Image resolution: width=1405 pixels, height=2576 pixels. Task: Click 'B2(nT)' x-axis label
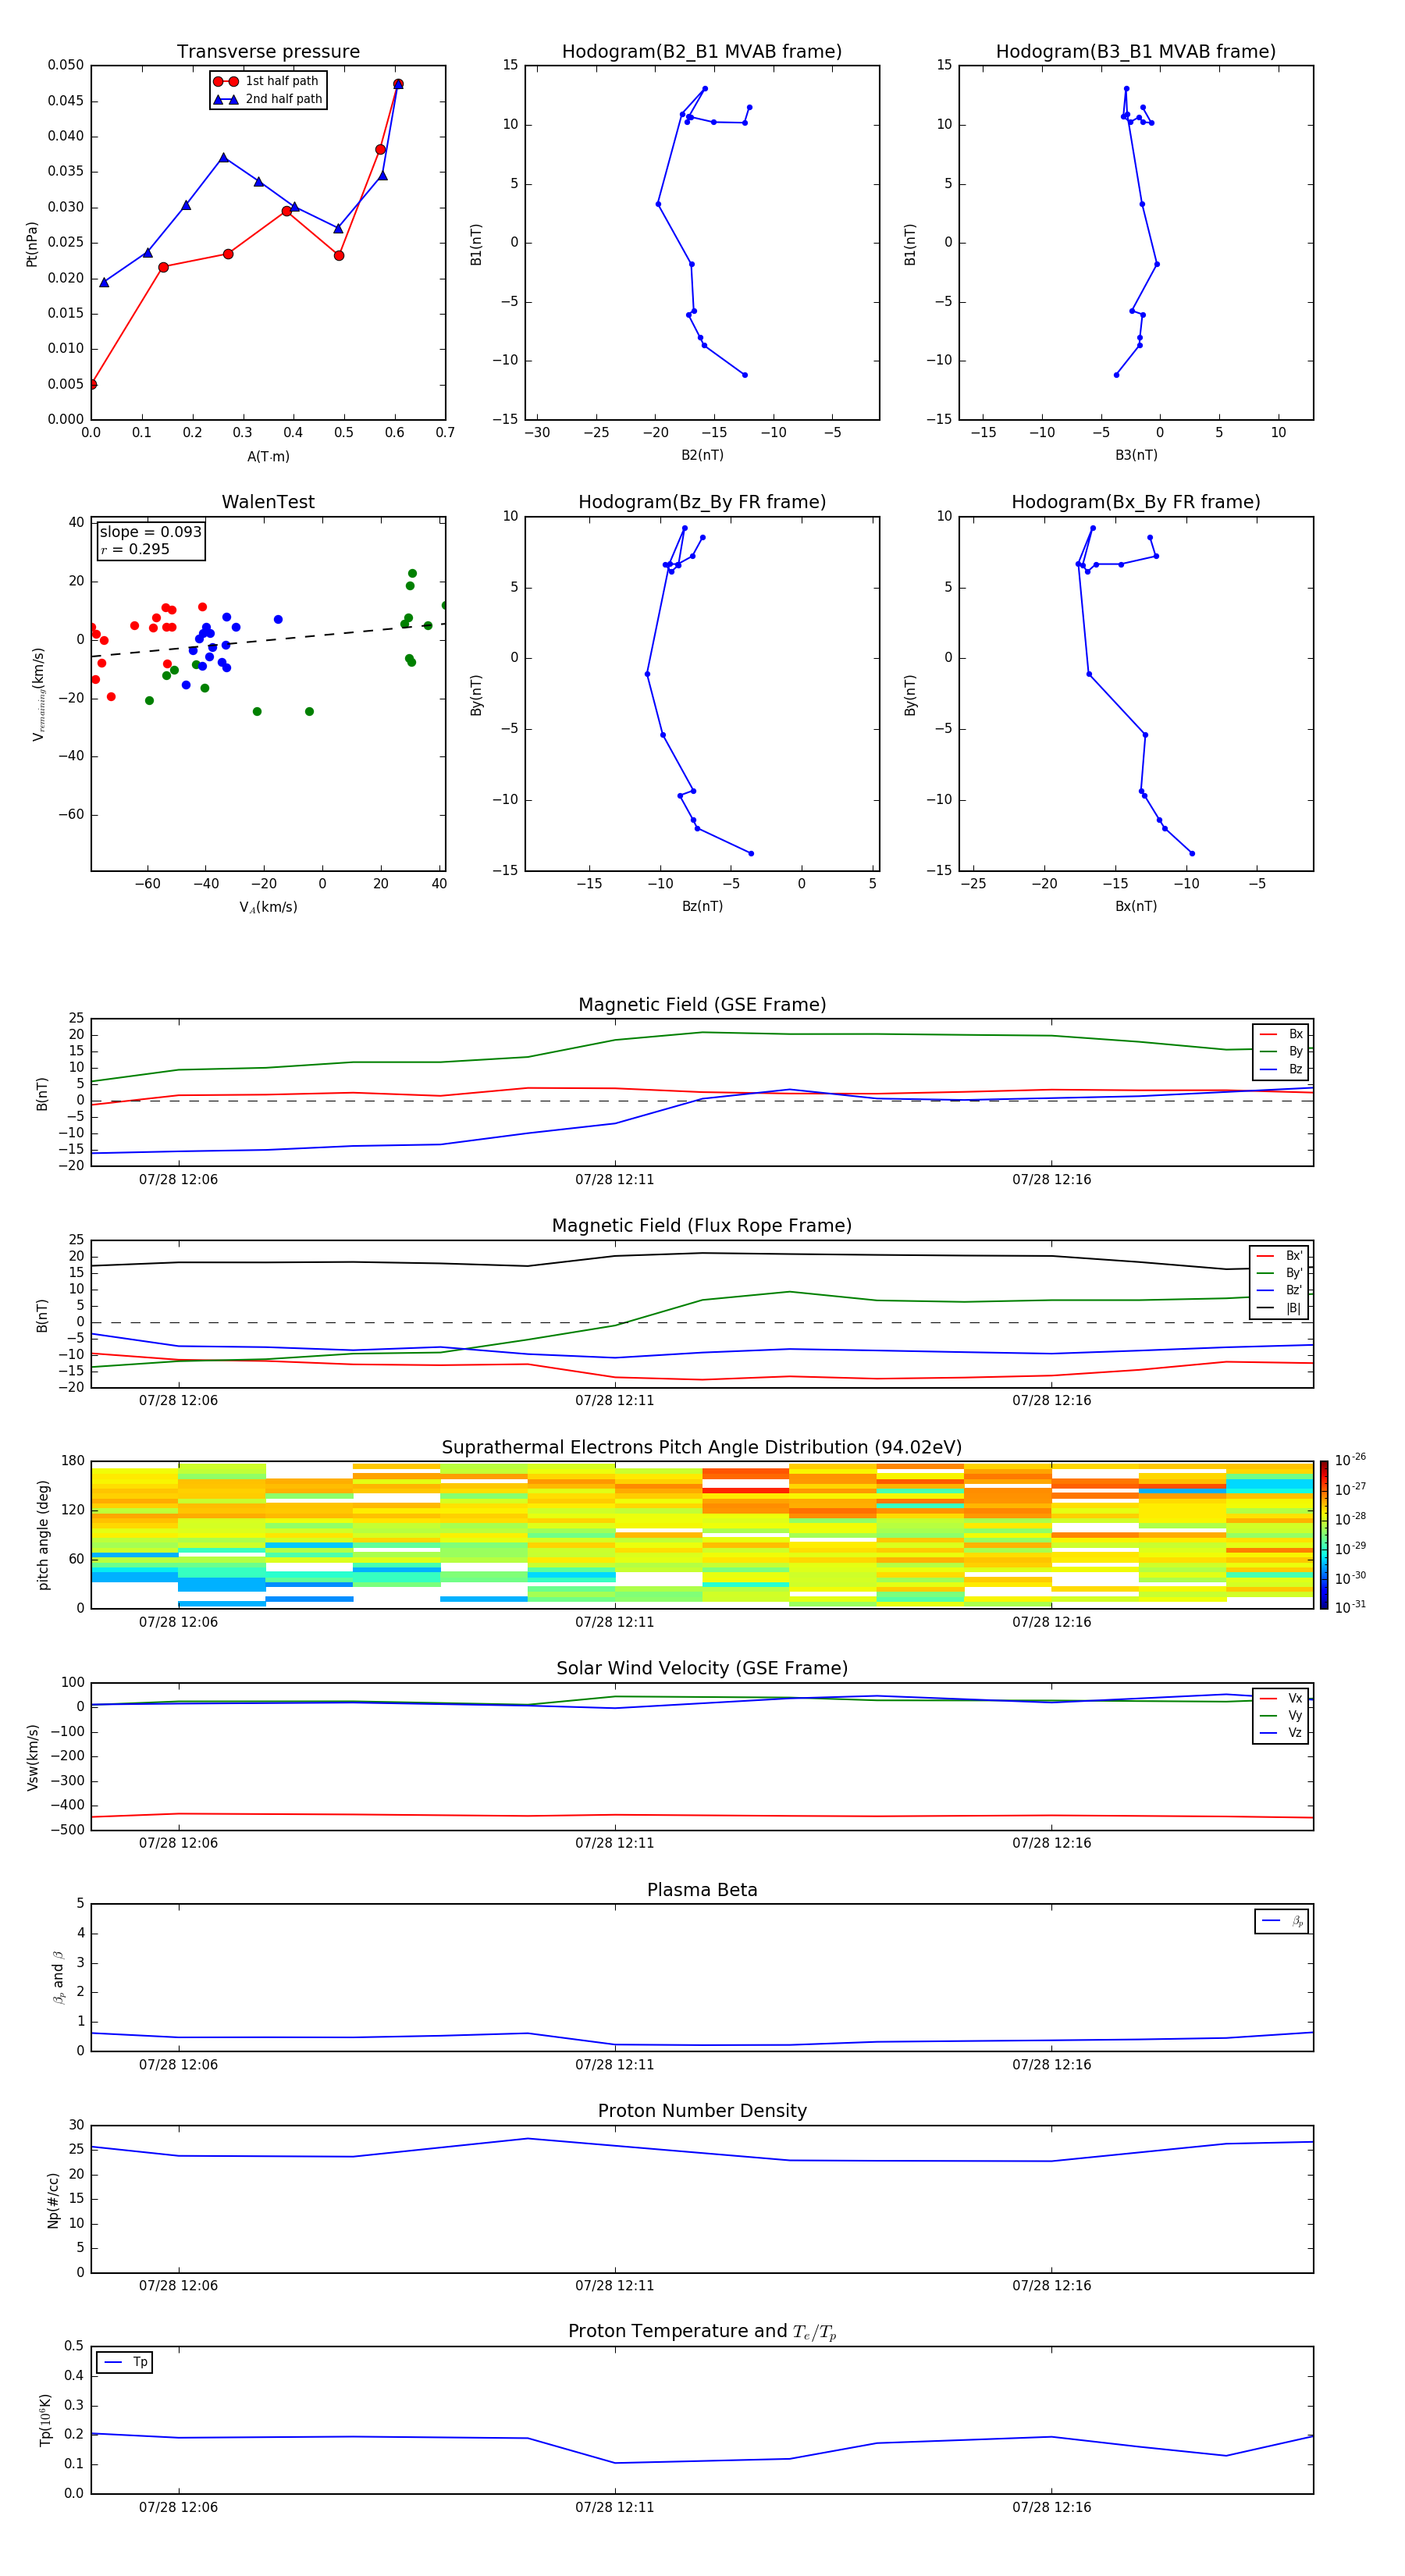tap(702, 456)
